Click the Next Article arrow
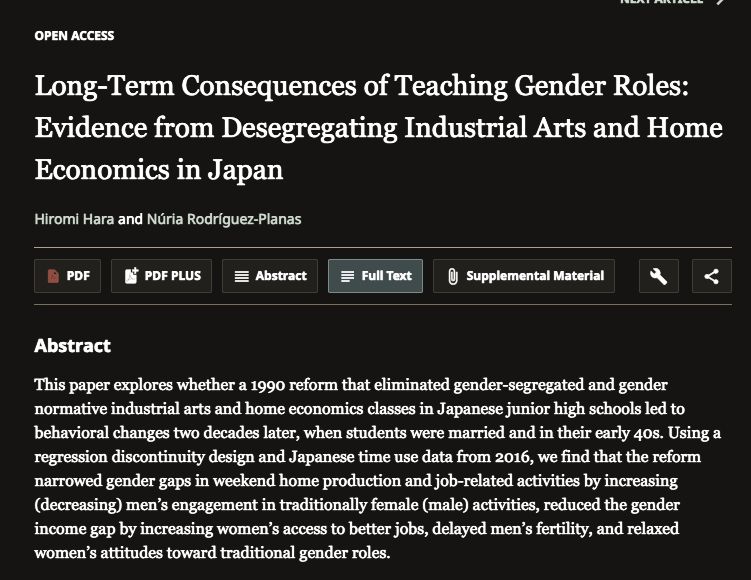Image resolution: width=751 pixels, height=580 pixels. (720, 1)
